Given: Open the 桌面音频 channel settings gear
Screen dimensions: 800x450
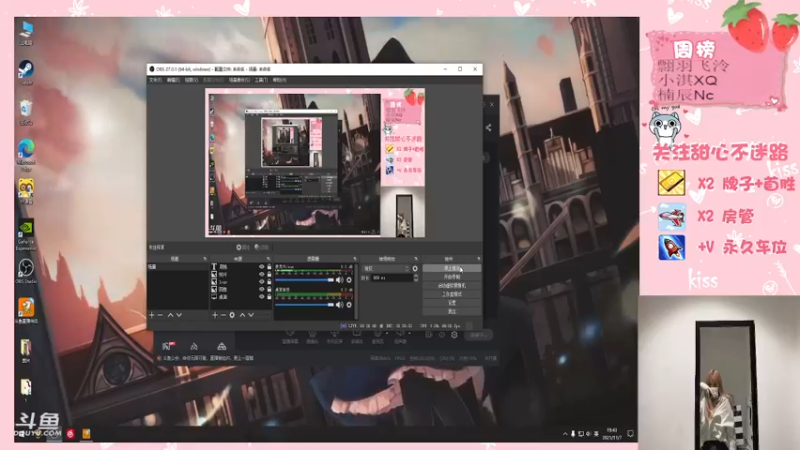Looking at the screenshot, I should pyautogui.click(x=349, y=305).
